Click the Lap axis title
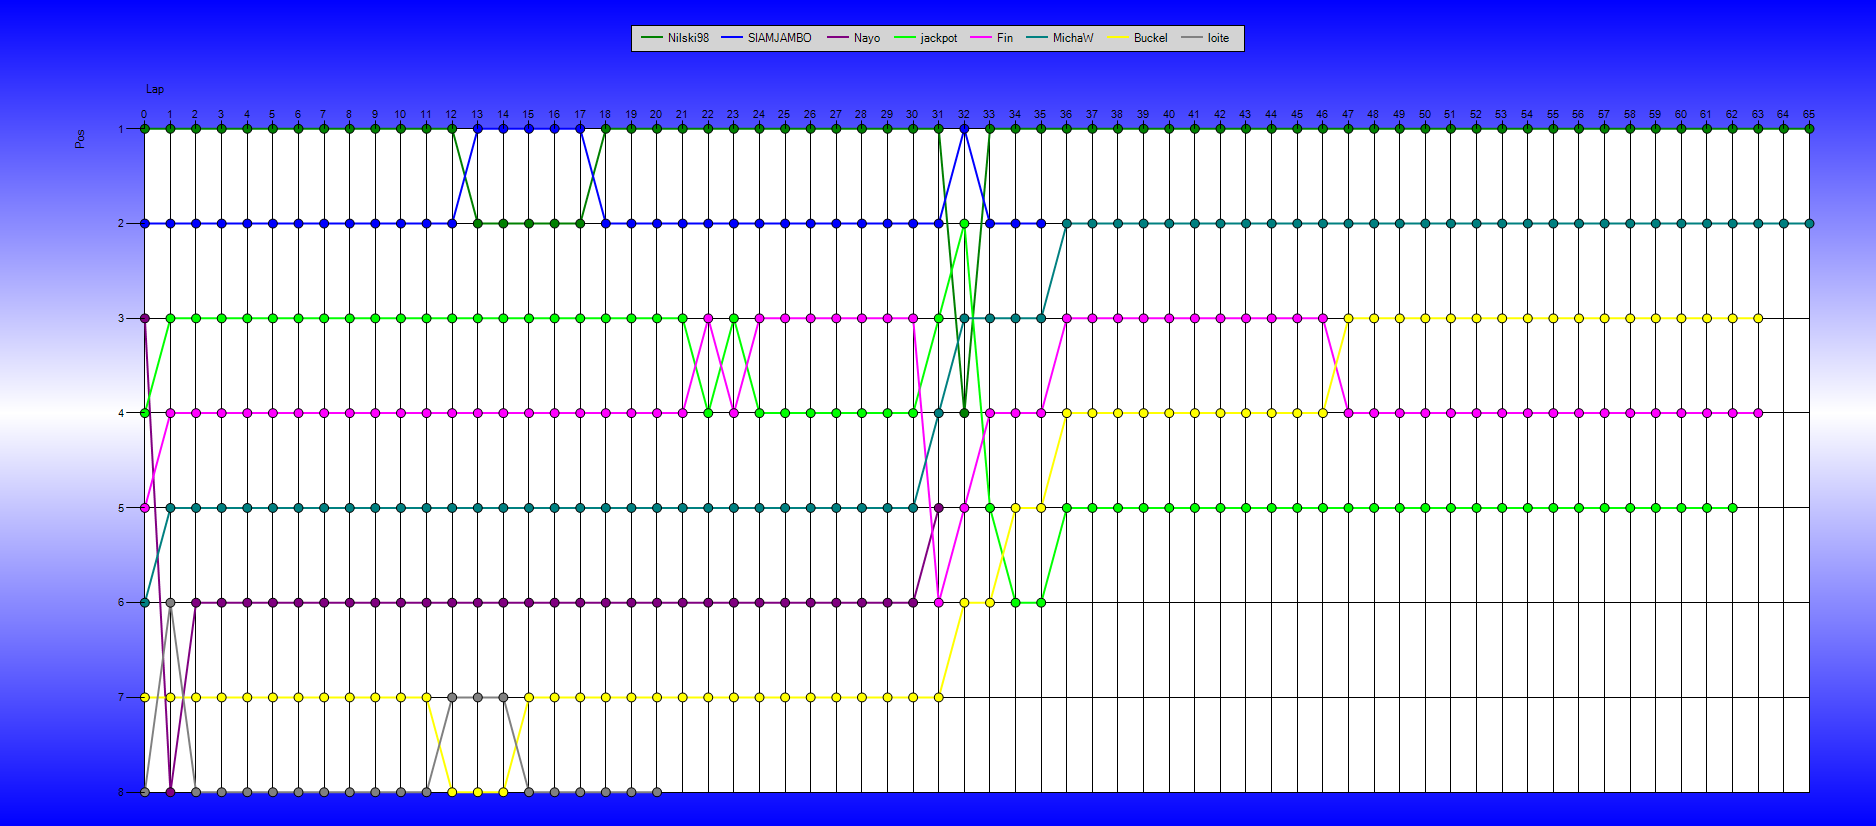Image resolution: width=1876 pixels, height=826 pixels. pos(155,89)
